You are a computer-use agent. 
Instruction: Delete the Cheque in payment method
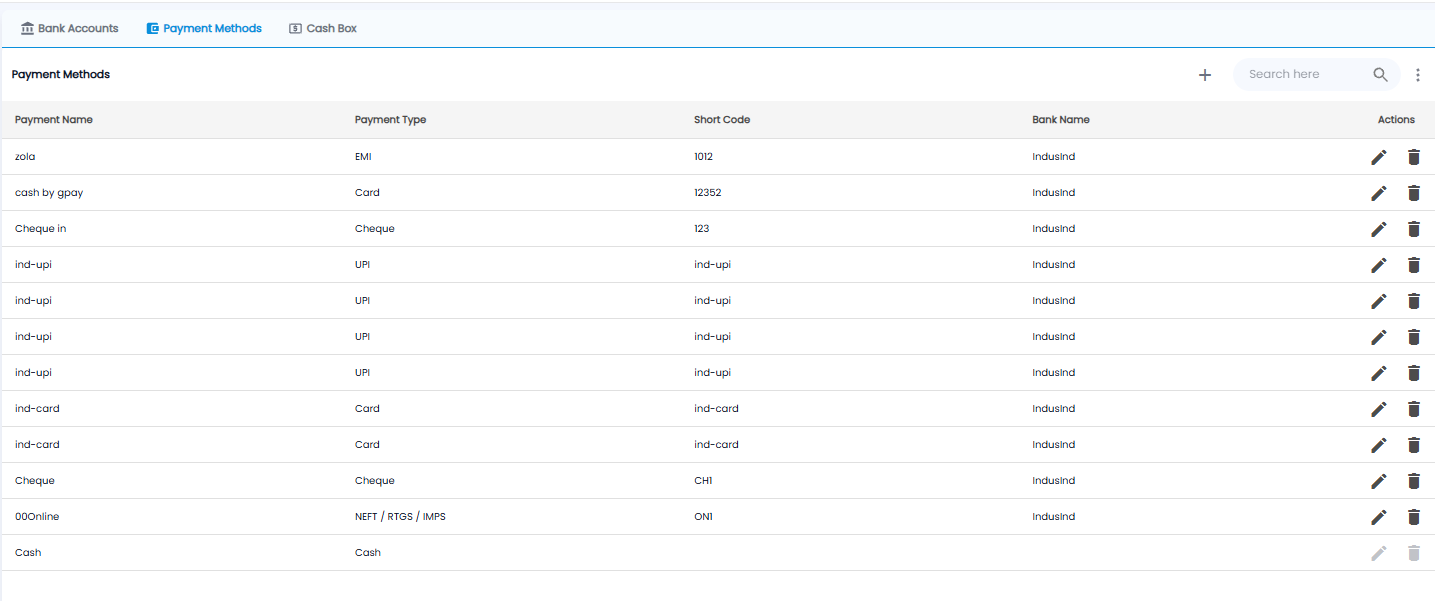click(1414, 229)
